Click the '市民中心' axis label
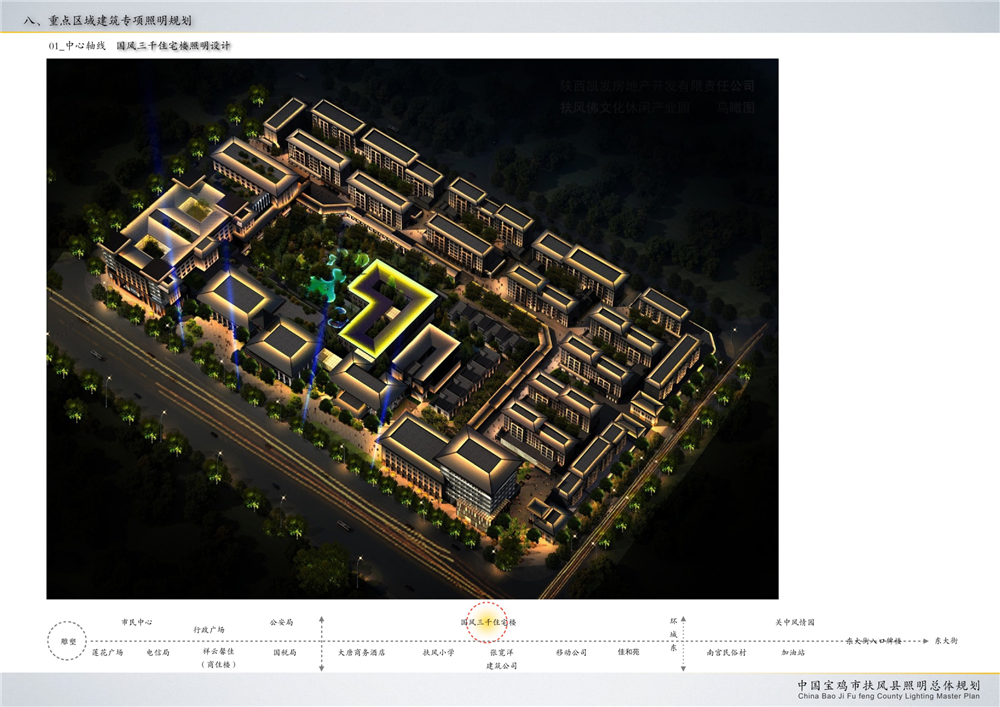Image resolution: width=1000 pixels, height=707 pixels. click(137, 622)
